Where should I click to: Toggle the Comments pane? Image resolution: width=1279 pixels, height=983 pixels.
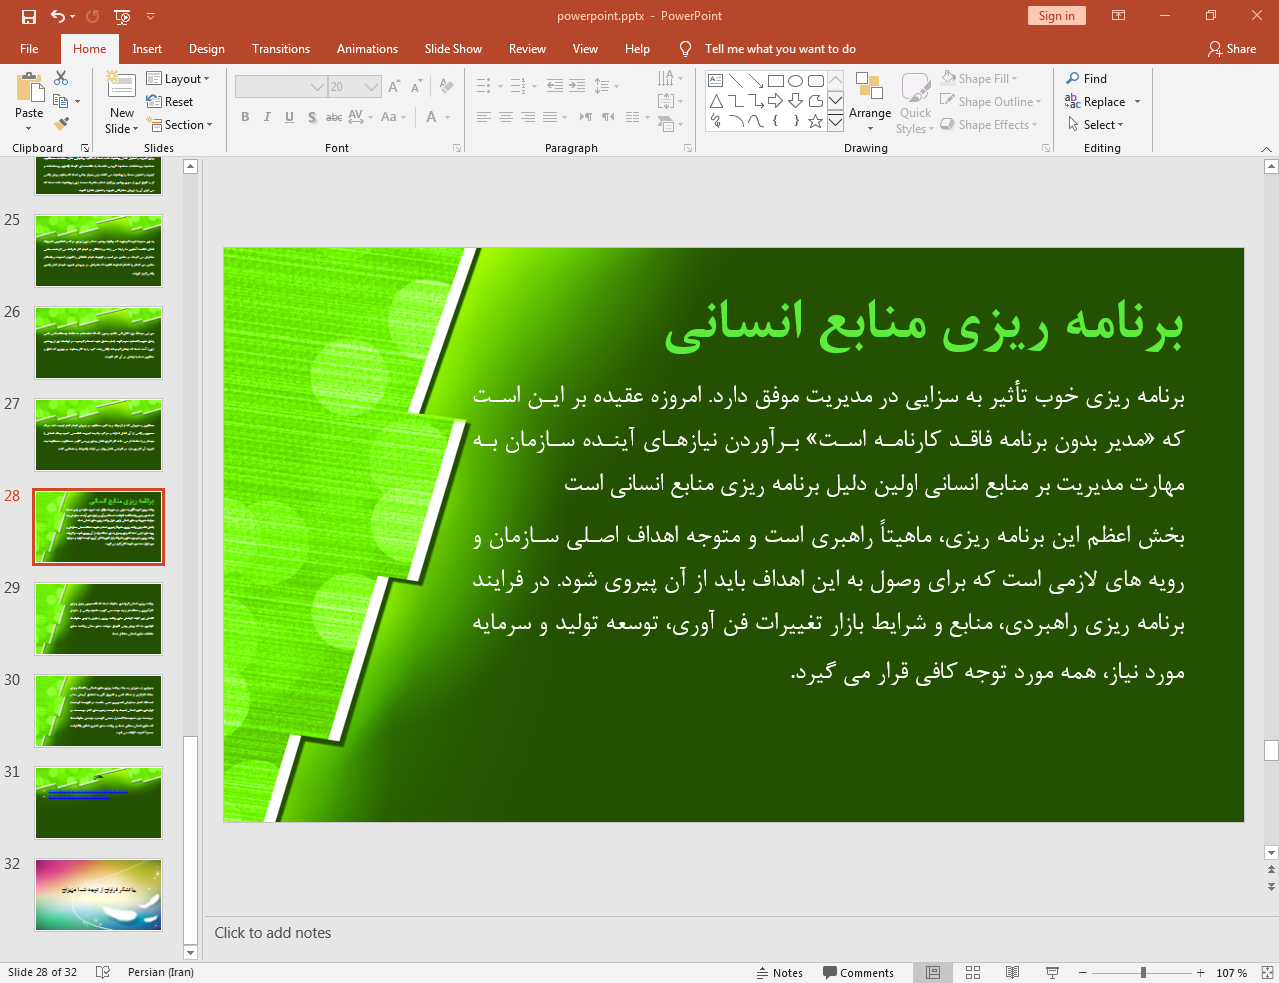tap(858, 972)
